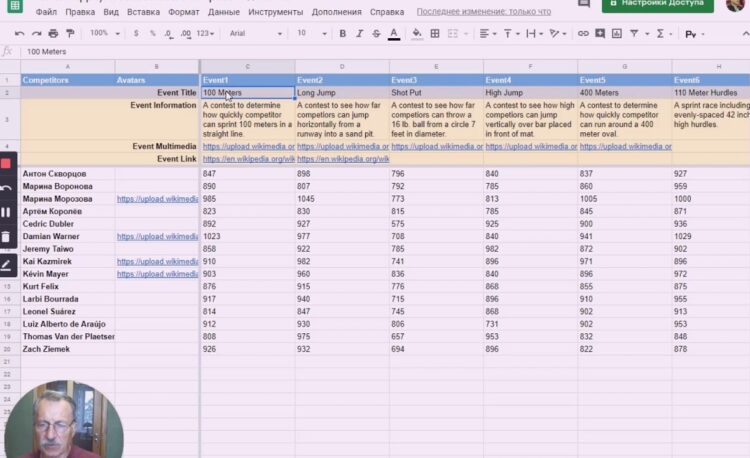Open the Формат menu
The height and width of the screenshot is (458, 750).
click(183, 12)
